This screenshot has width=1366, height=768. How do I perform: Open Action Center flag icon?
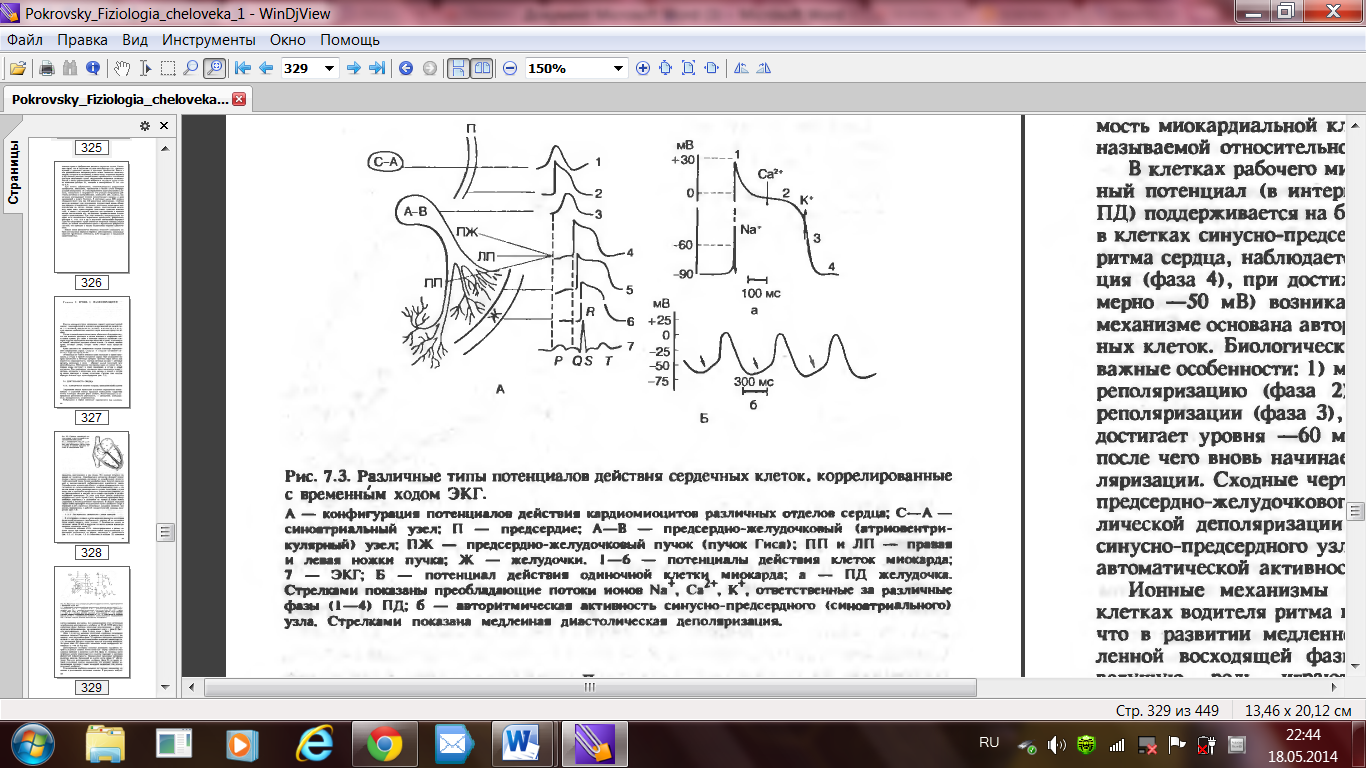pyautogui.click(x=1178, y=745)
